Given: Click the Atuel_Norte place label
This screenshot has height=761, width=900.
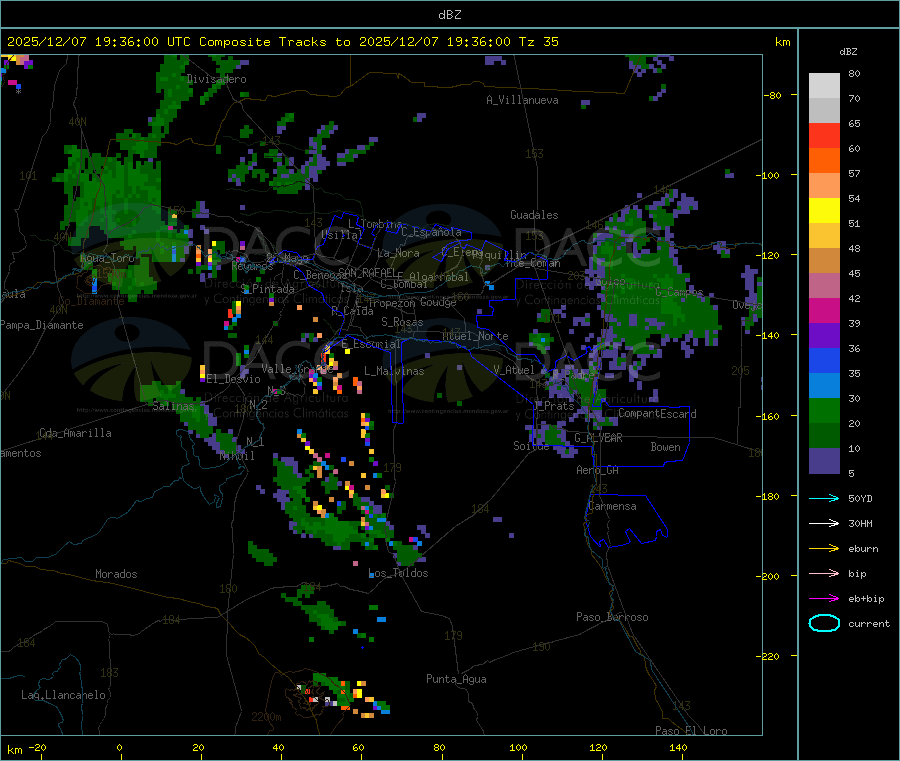Looking at the screenshot, I should point(475,336).
